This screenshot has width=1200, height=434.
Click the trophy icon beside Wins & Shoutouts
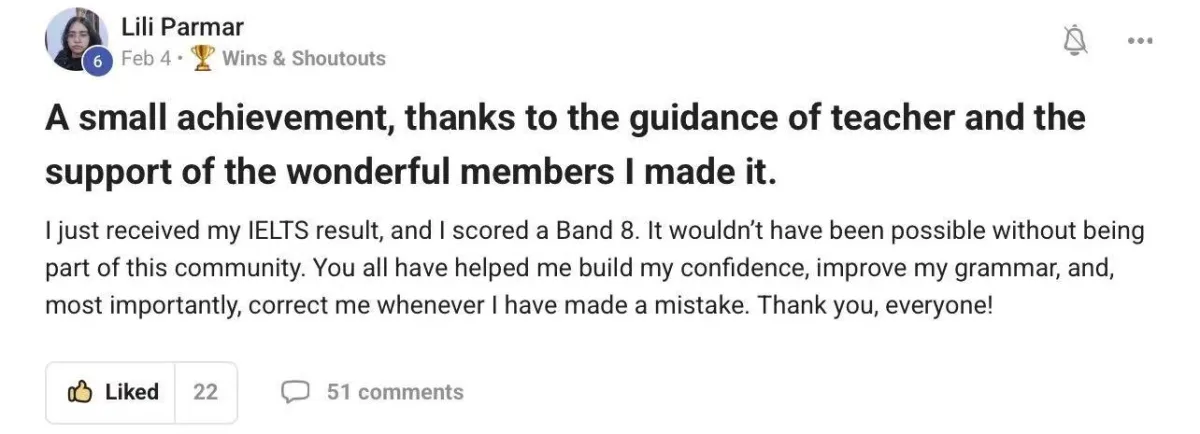point(203,58)
